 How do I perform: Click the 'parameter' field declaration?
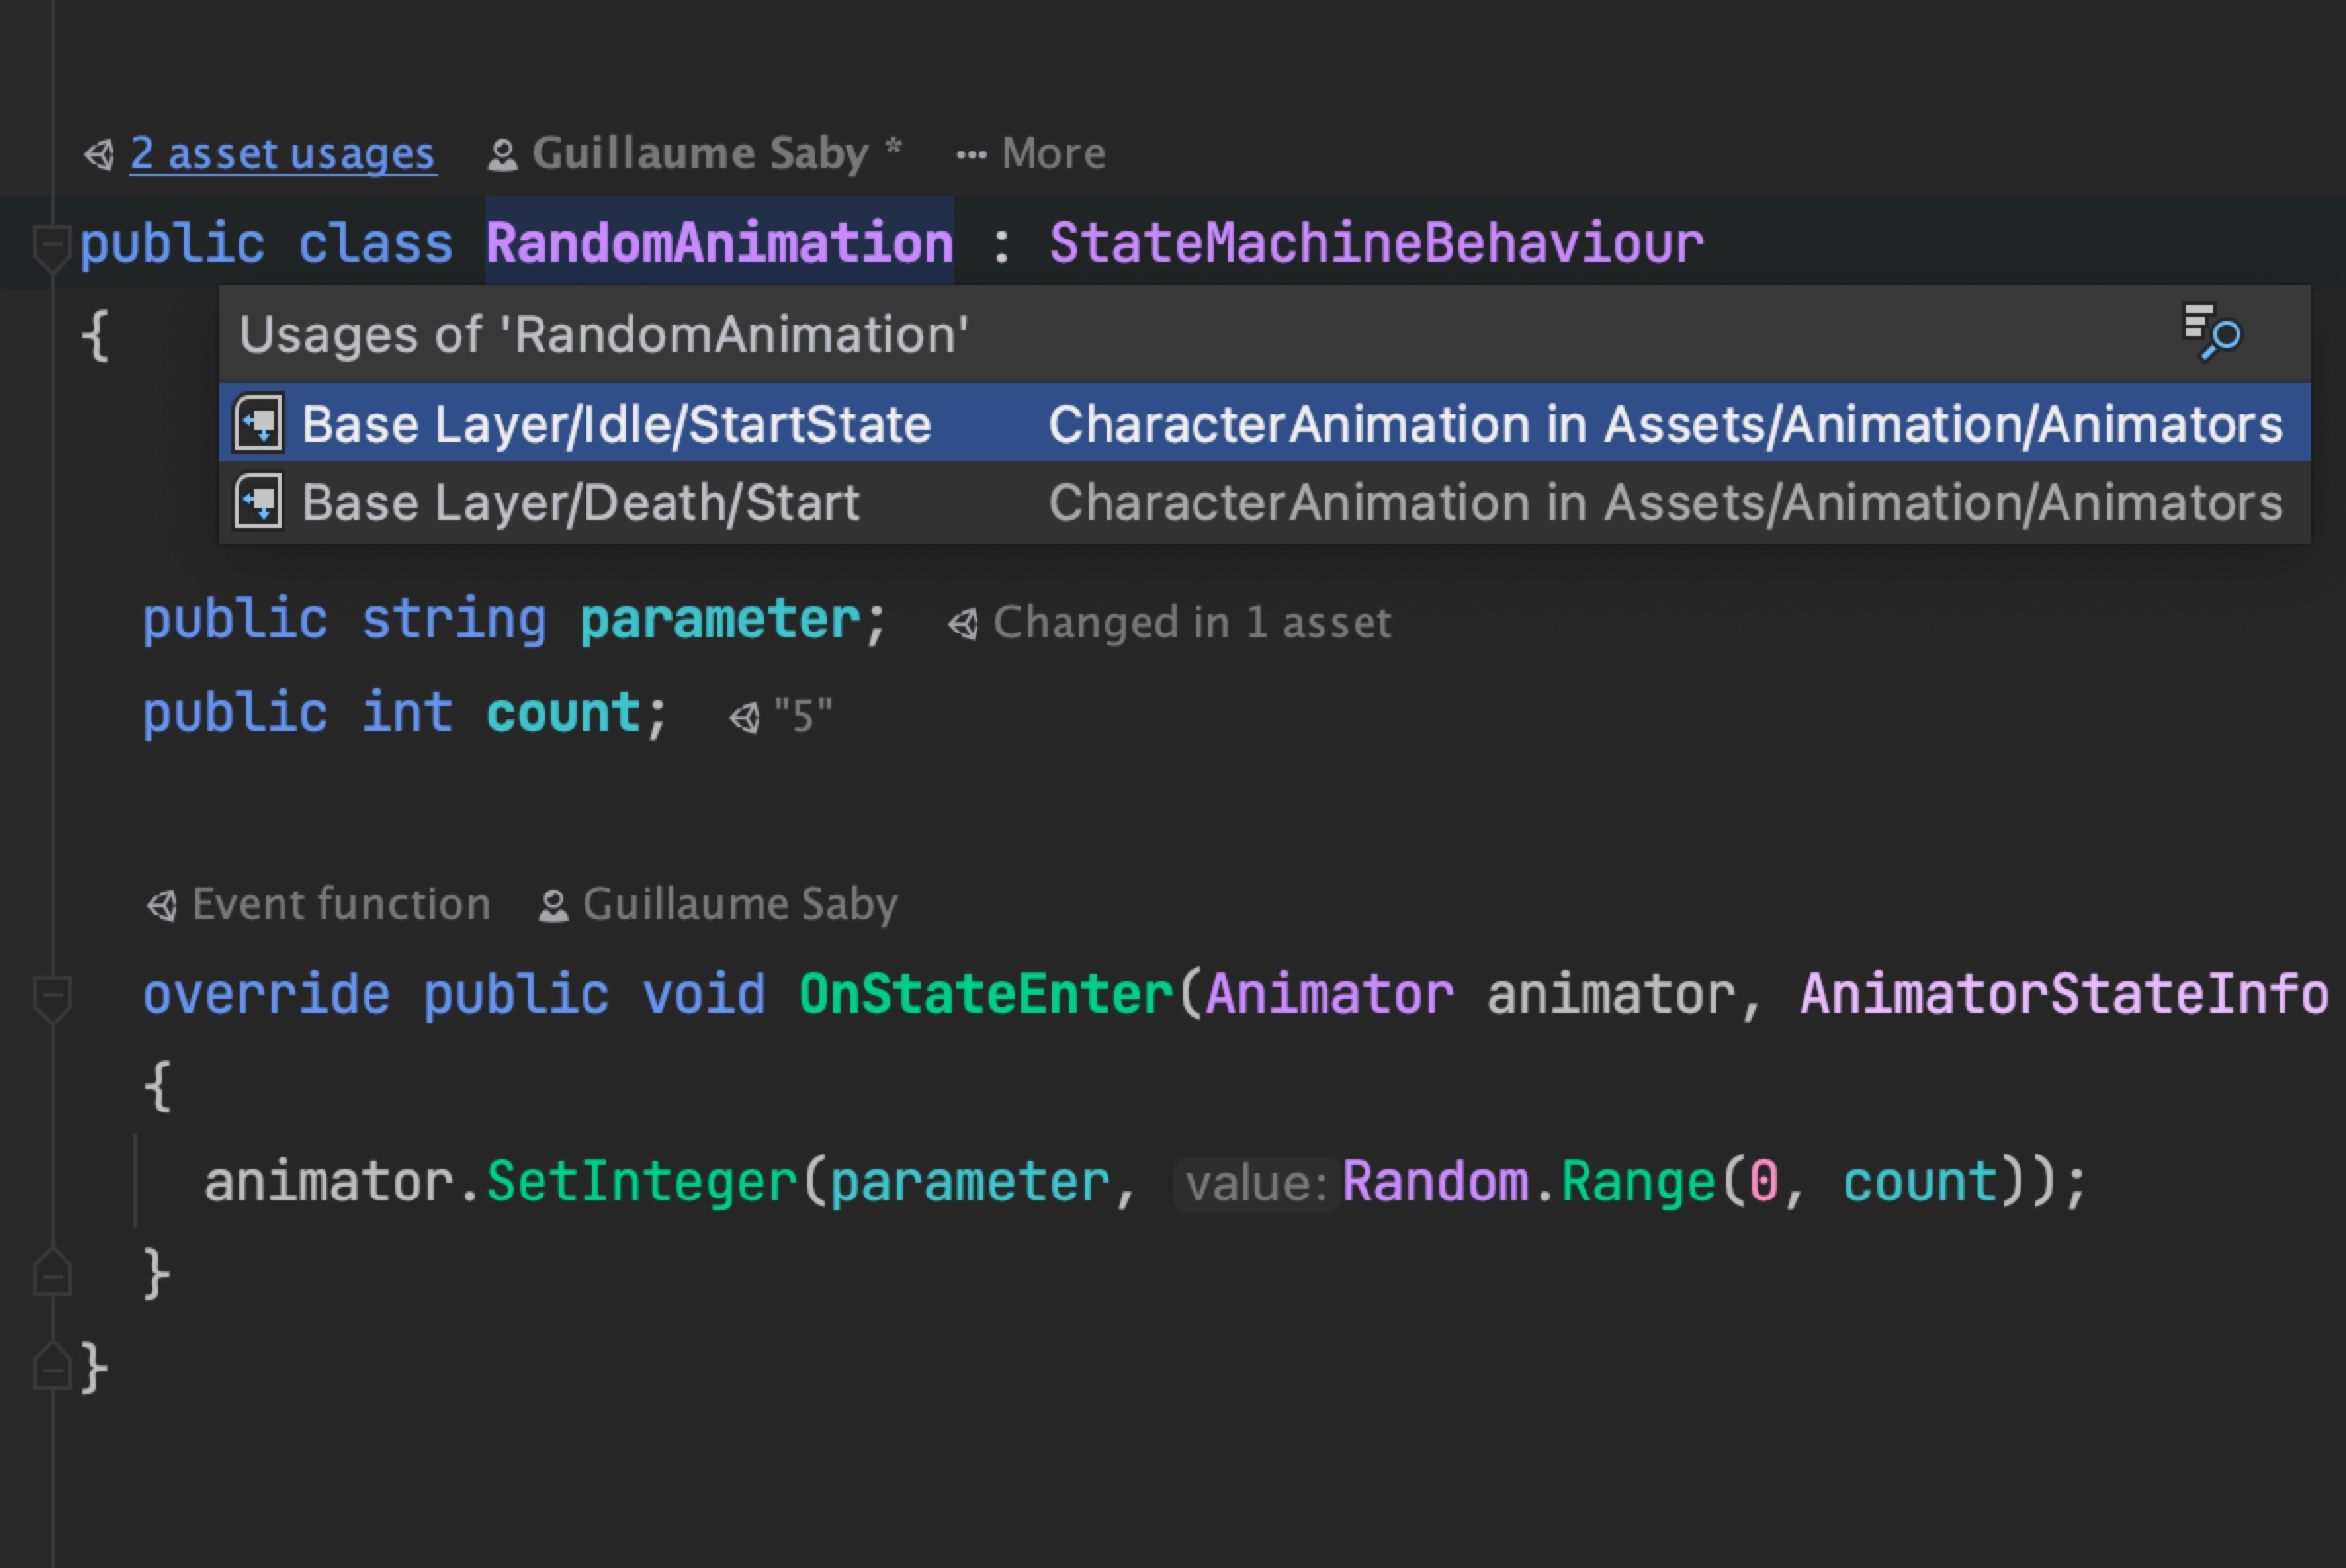(720, 620)
